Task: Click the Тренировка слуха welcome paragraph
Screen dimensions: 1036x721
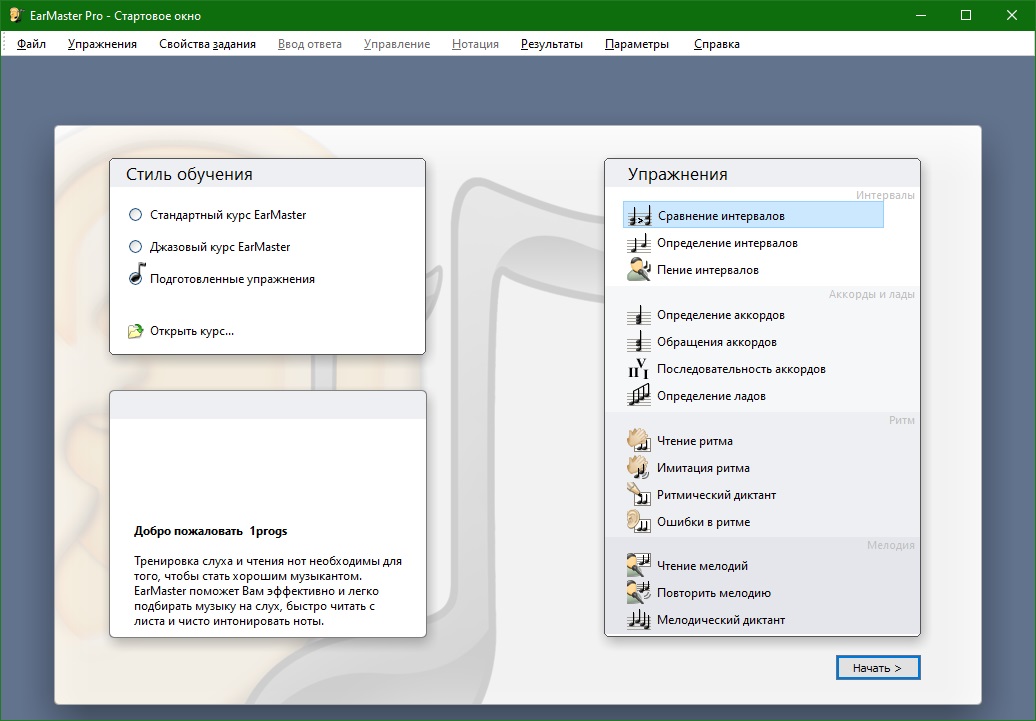Action: click(x=268, y=591)
